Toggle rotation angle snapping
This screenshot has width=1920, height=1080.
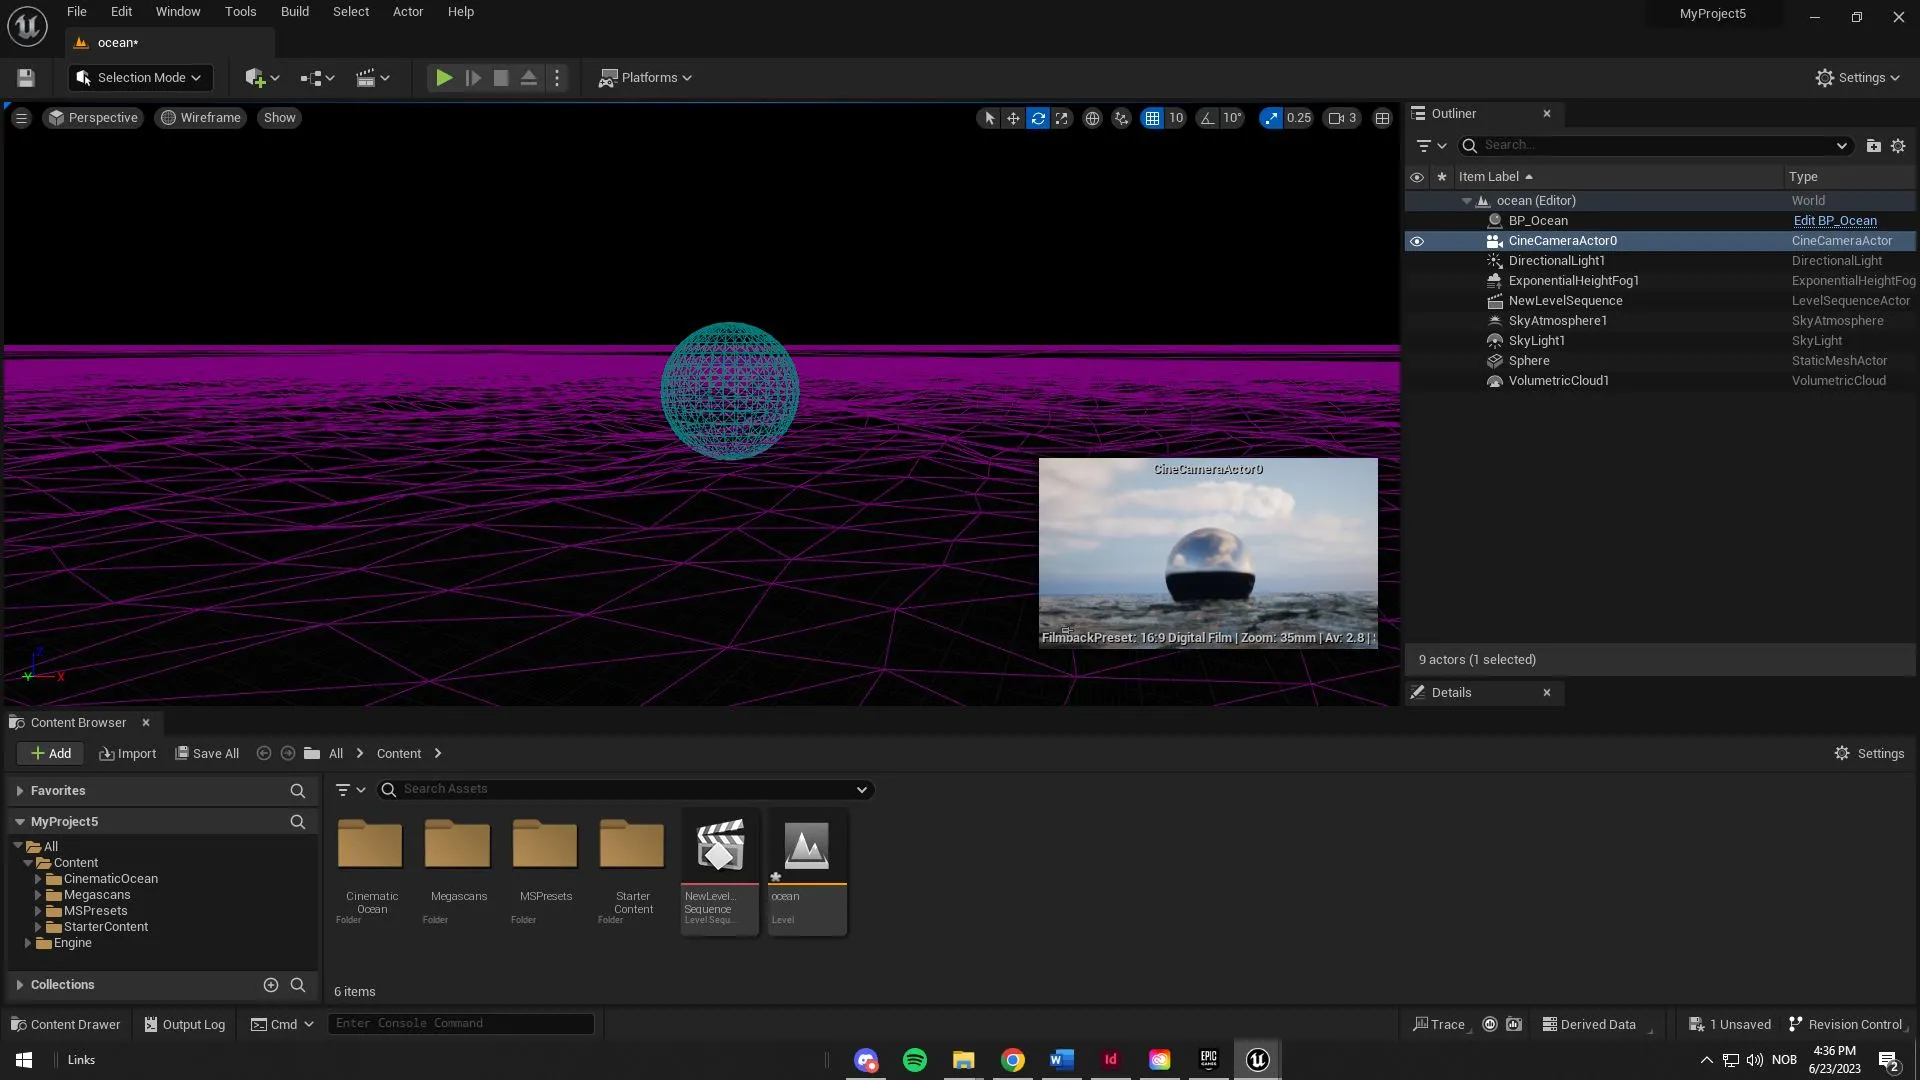pos(1208,118)
